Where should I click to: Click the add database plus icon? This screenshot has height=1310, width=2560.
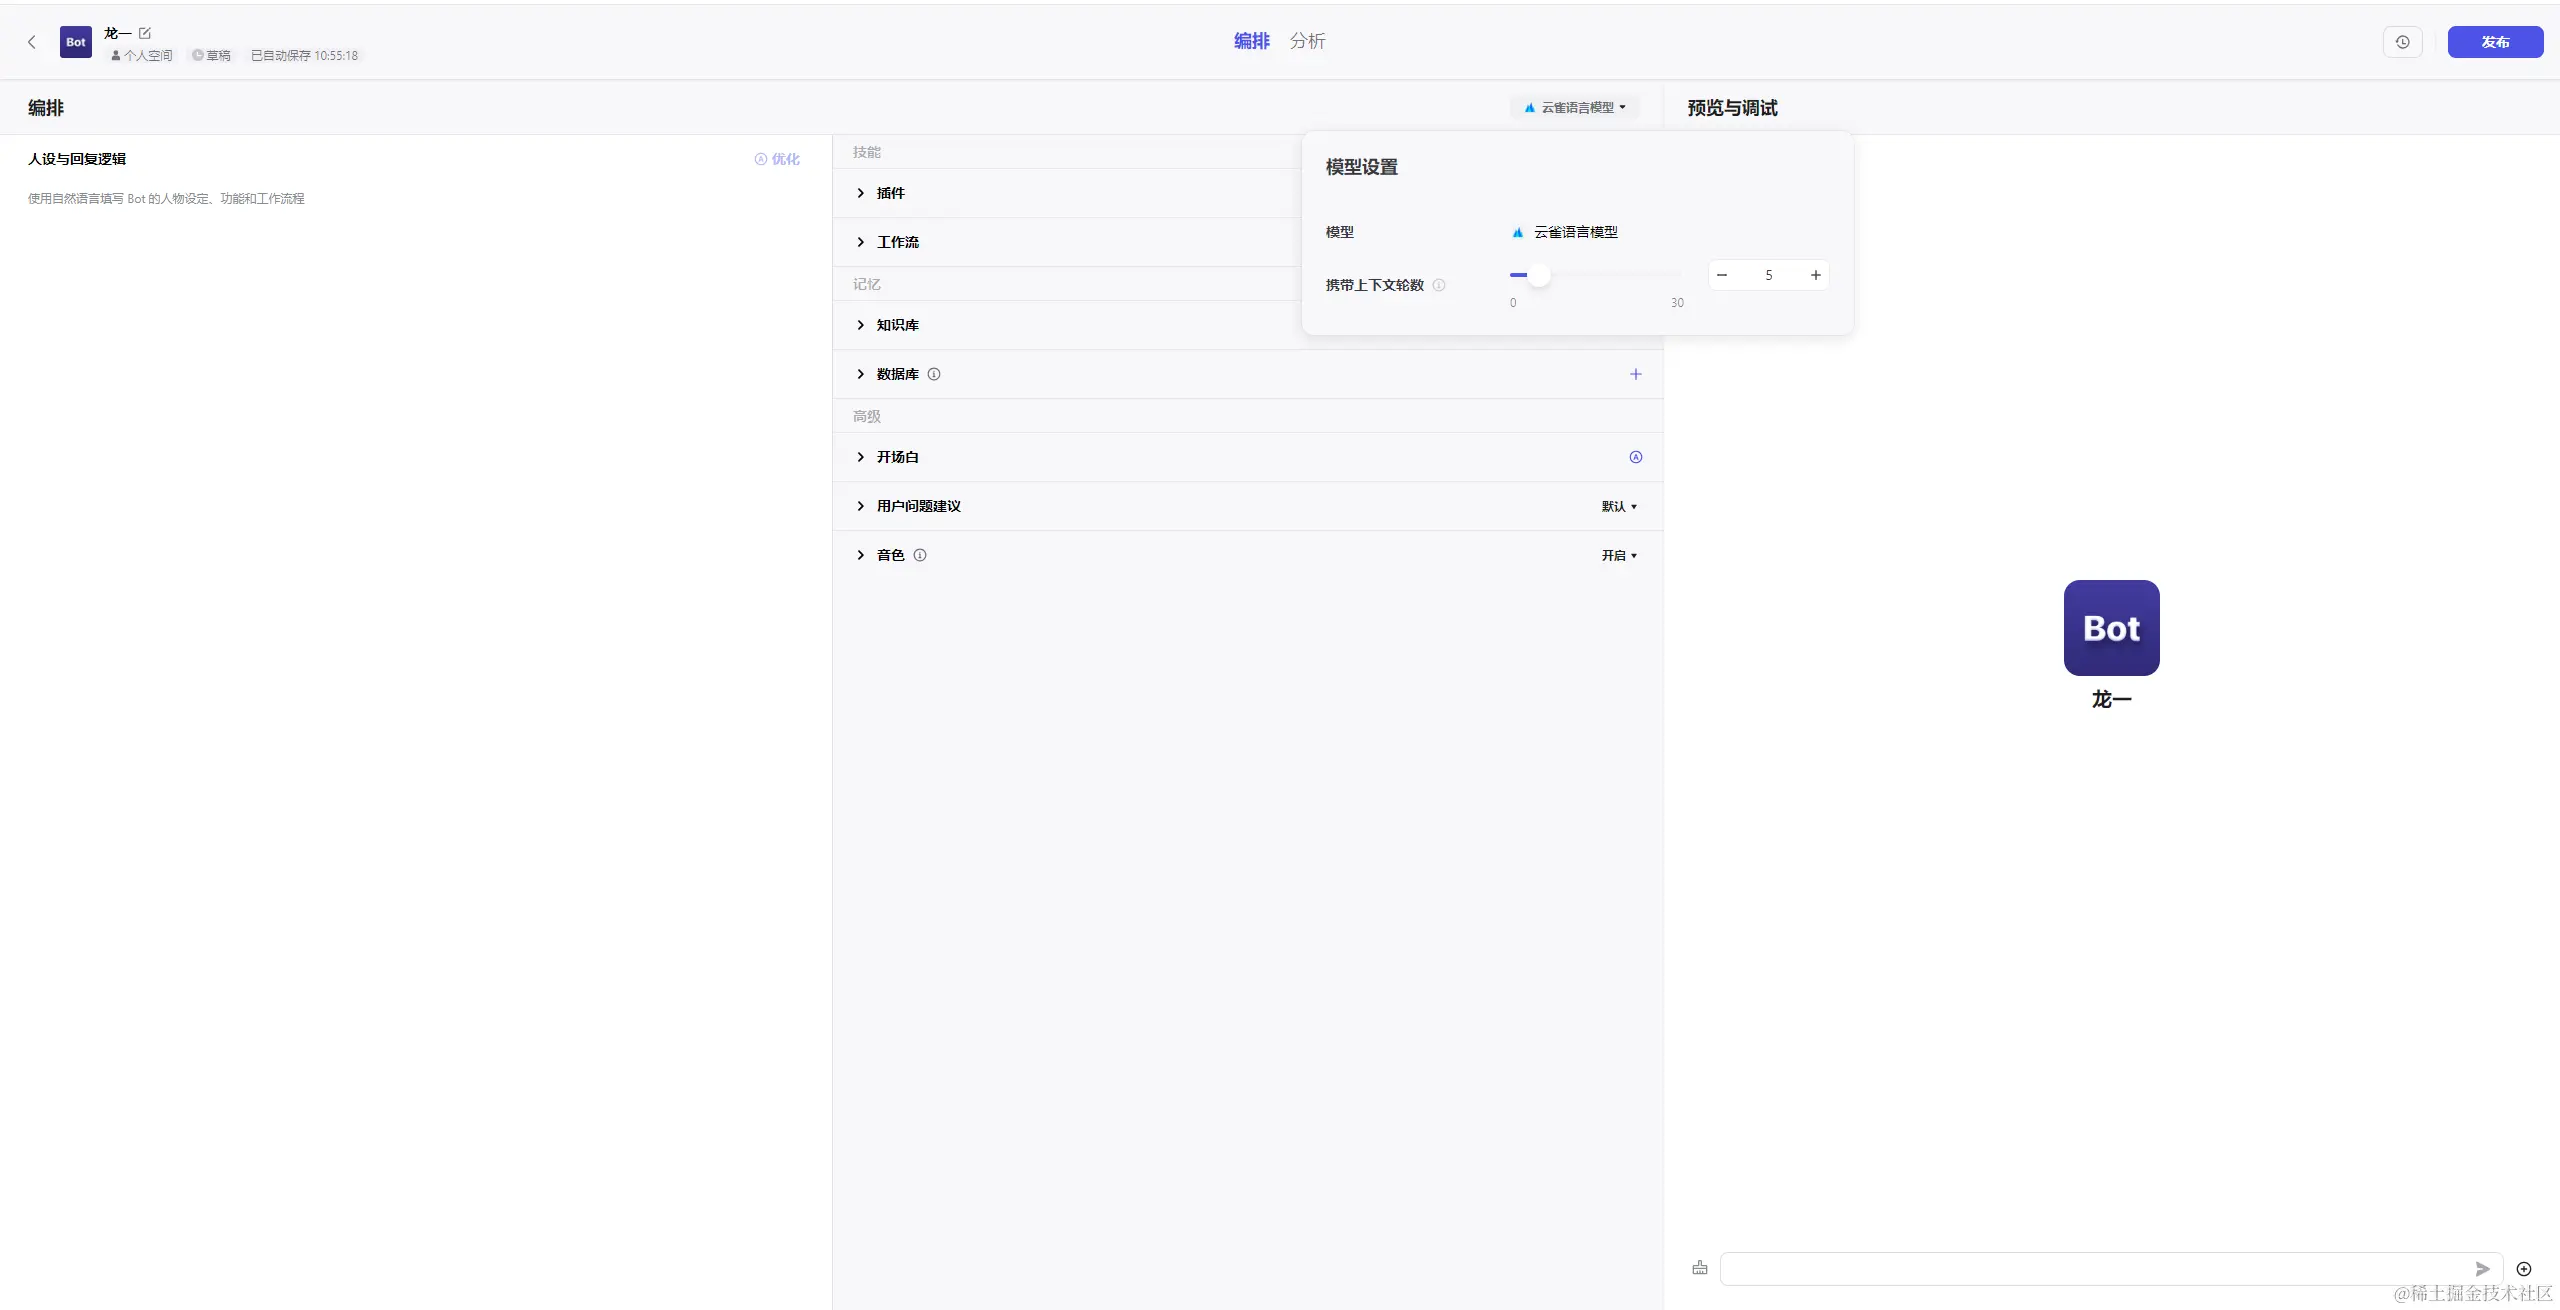pos(1636,374)
